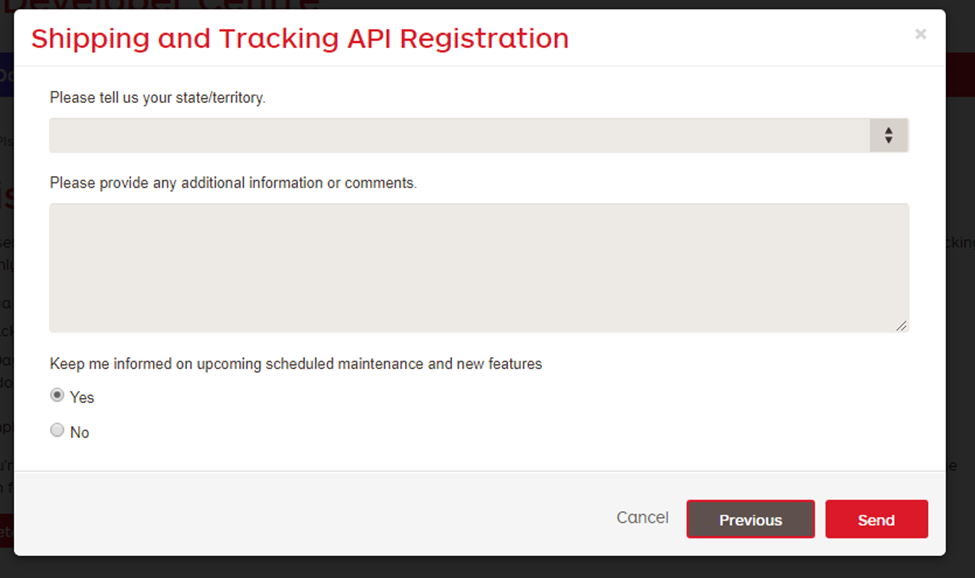975x578 pixels.
Task: Submit the form with Send
Action: click(x=876, y=519)
